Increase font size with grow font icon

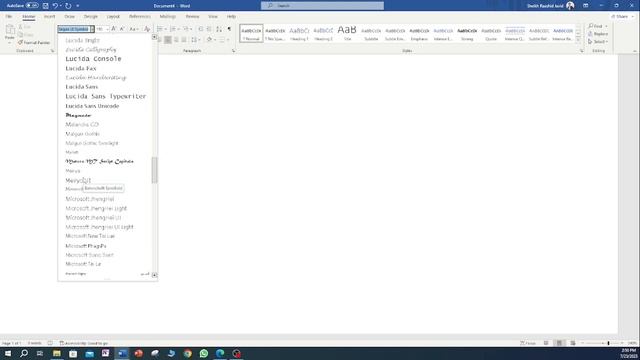pos(114,29)
